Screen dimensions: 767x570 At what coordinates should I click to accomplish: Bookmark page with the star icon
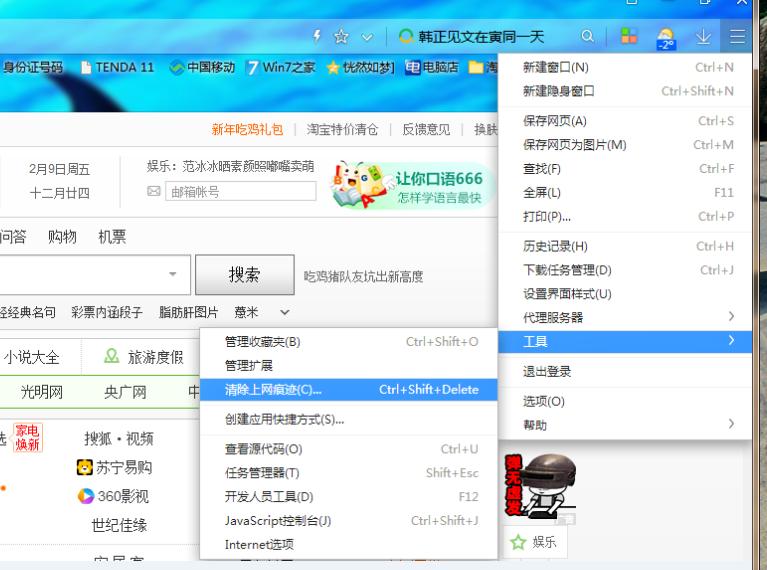[x=341, y=36]
